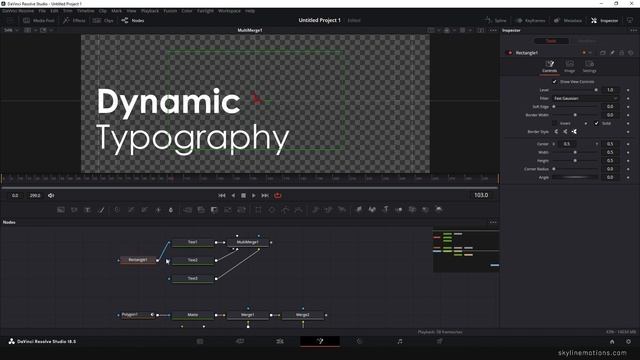Add a Blur node from the toolbar
Image resolution: width=640 pixels, height=360 pixels.
171,210
